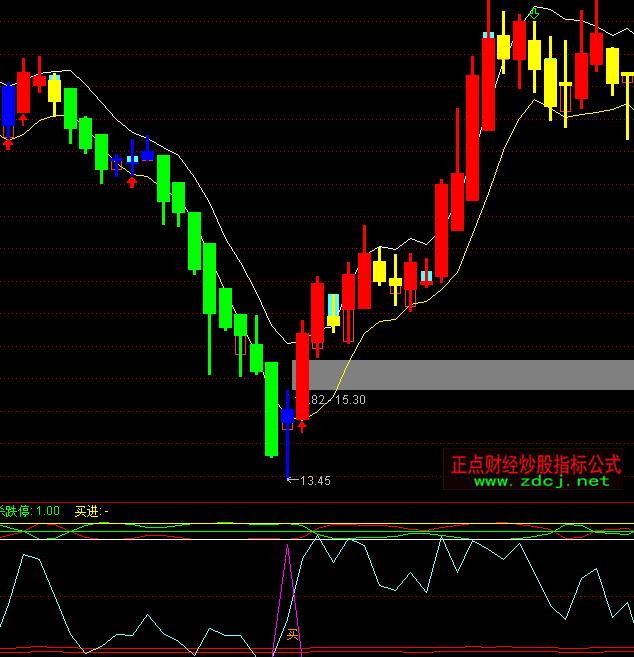Click the 15.30 price range label

[x=350, y=399]
